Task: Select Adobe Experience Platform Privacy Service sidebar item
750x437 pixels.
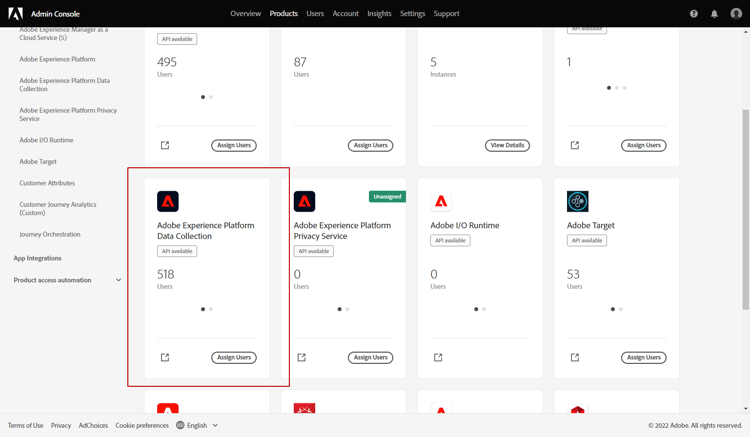Action: click(68, 114)
